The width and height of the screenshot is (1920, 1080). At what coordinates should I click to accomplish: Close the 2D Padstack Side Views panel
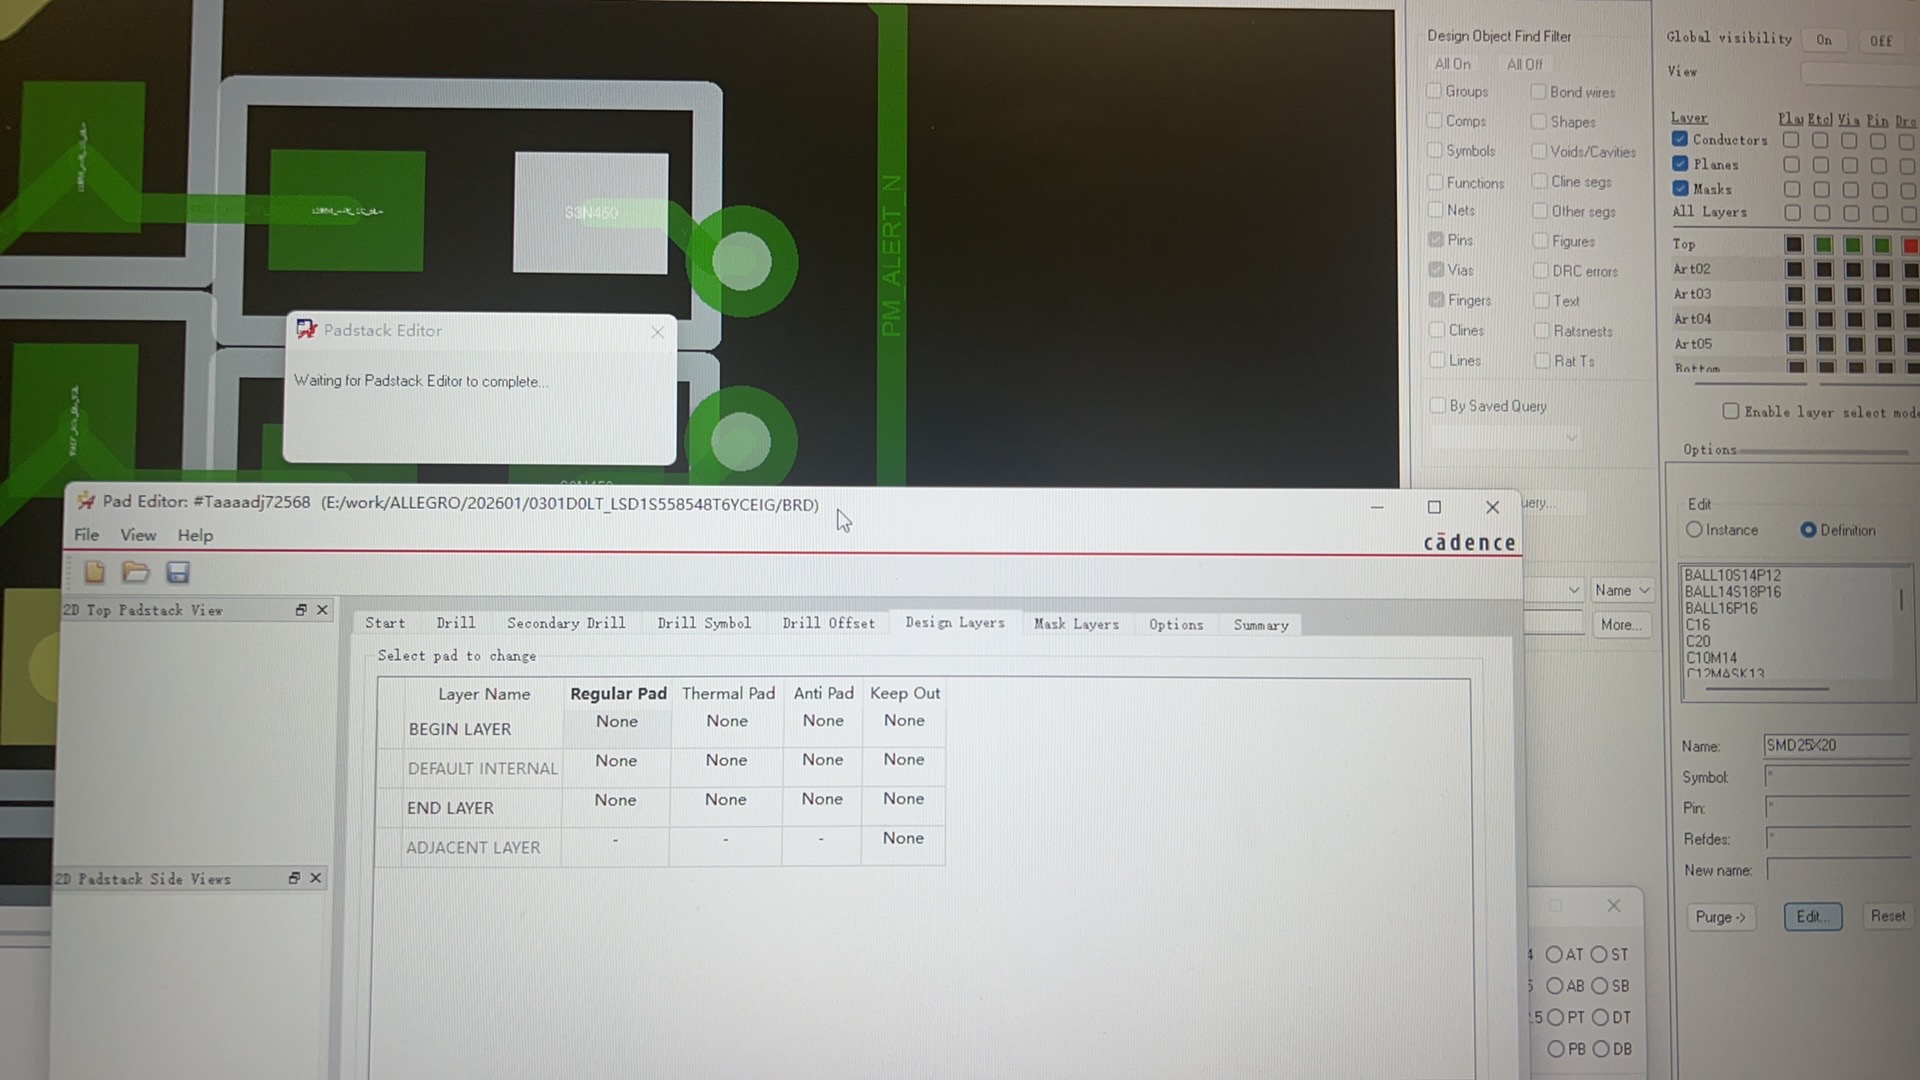(316, 878)
